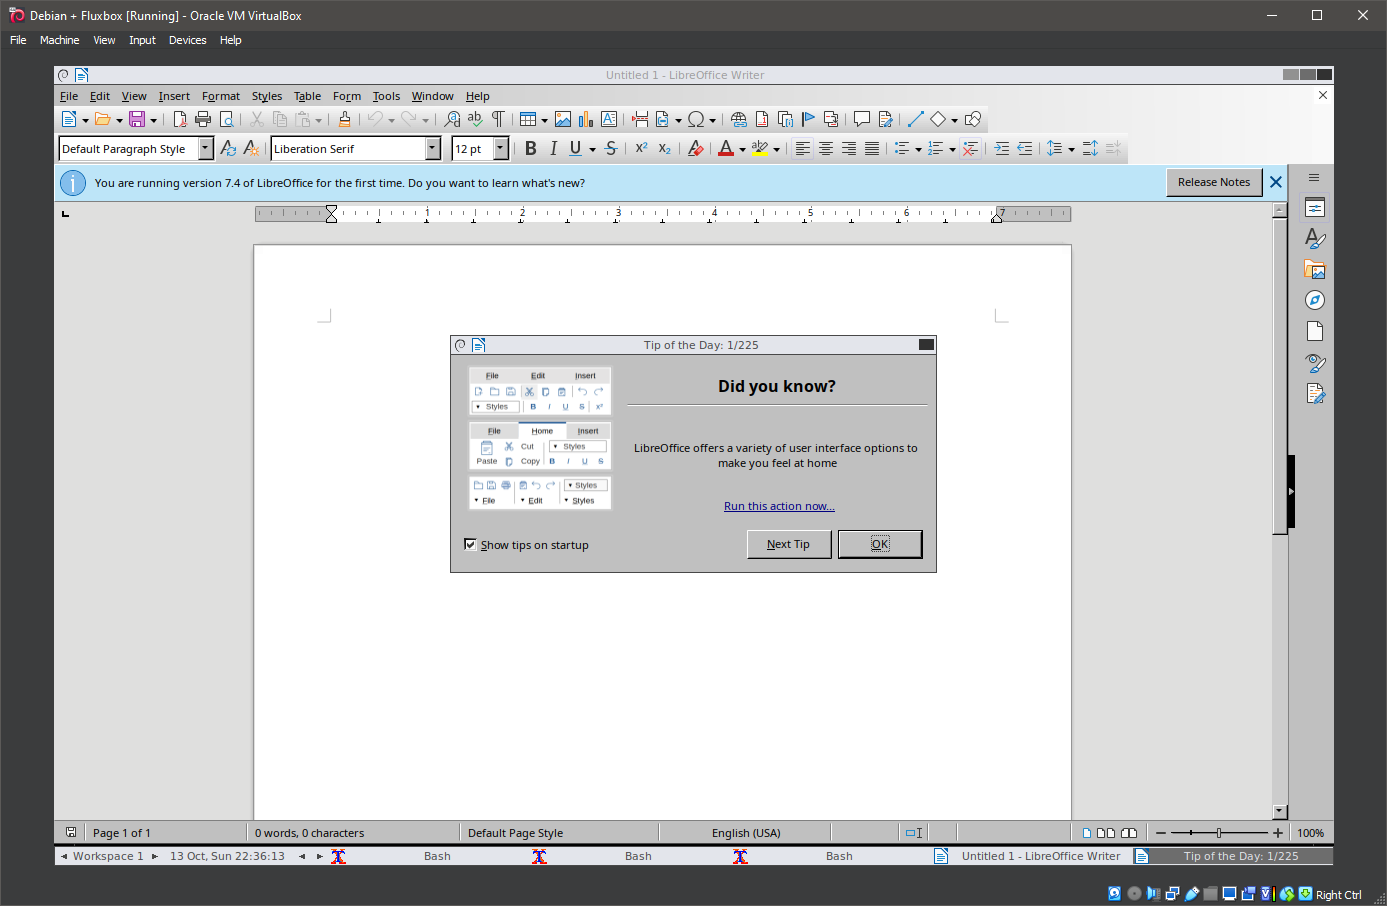Click the Insert Comment speech bubble icon
The width and height of the screenshot is (1387, 906).
[x=861, y=120]
